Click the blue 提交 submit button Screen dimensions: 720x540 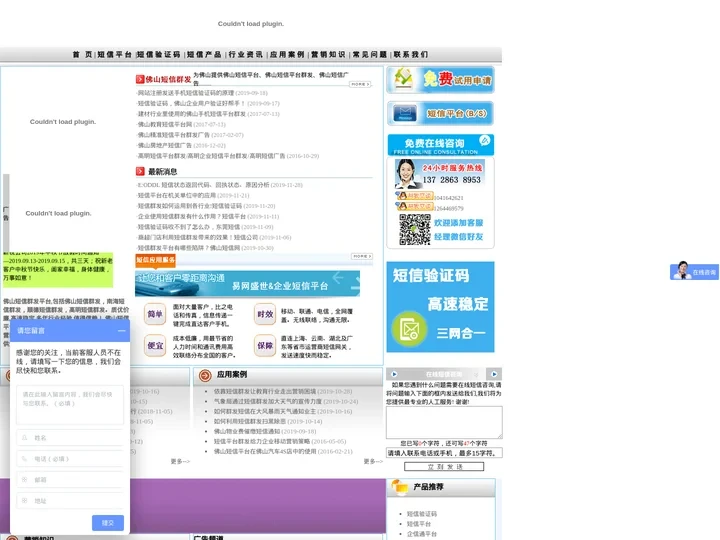[x=108, y=523]
